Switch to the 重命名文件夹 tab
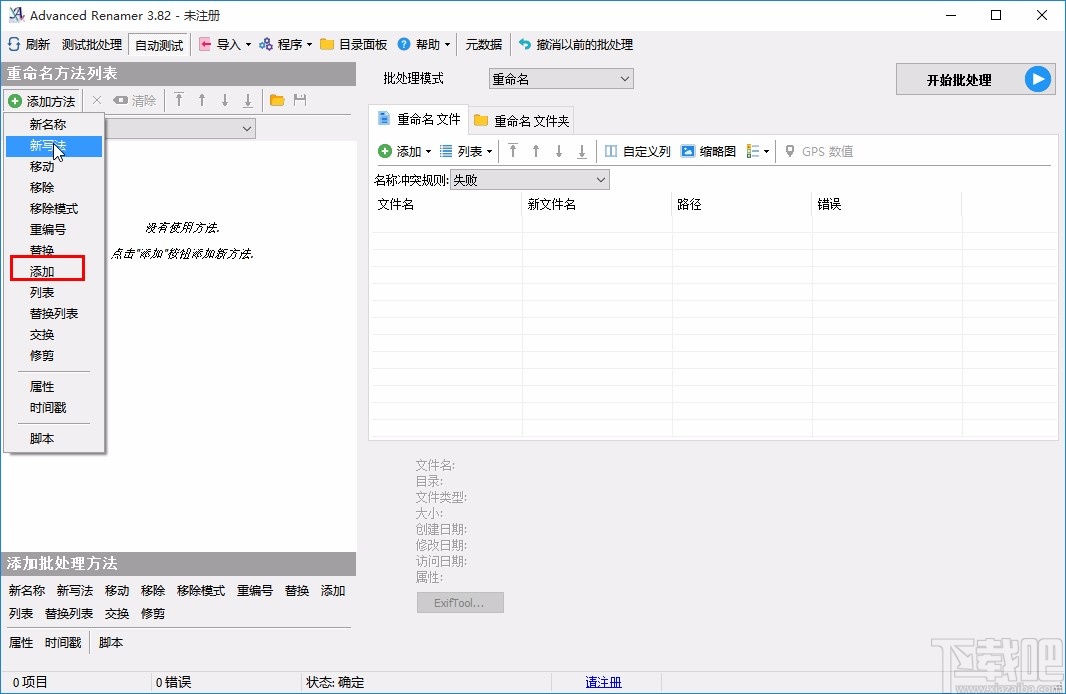The image size is (1066, 694). pyautogui.click(x=521, y=119)
